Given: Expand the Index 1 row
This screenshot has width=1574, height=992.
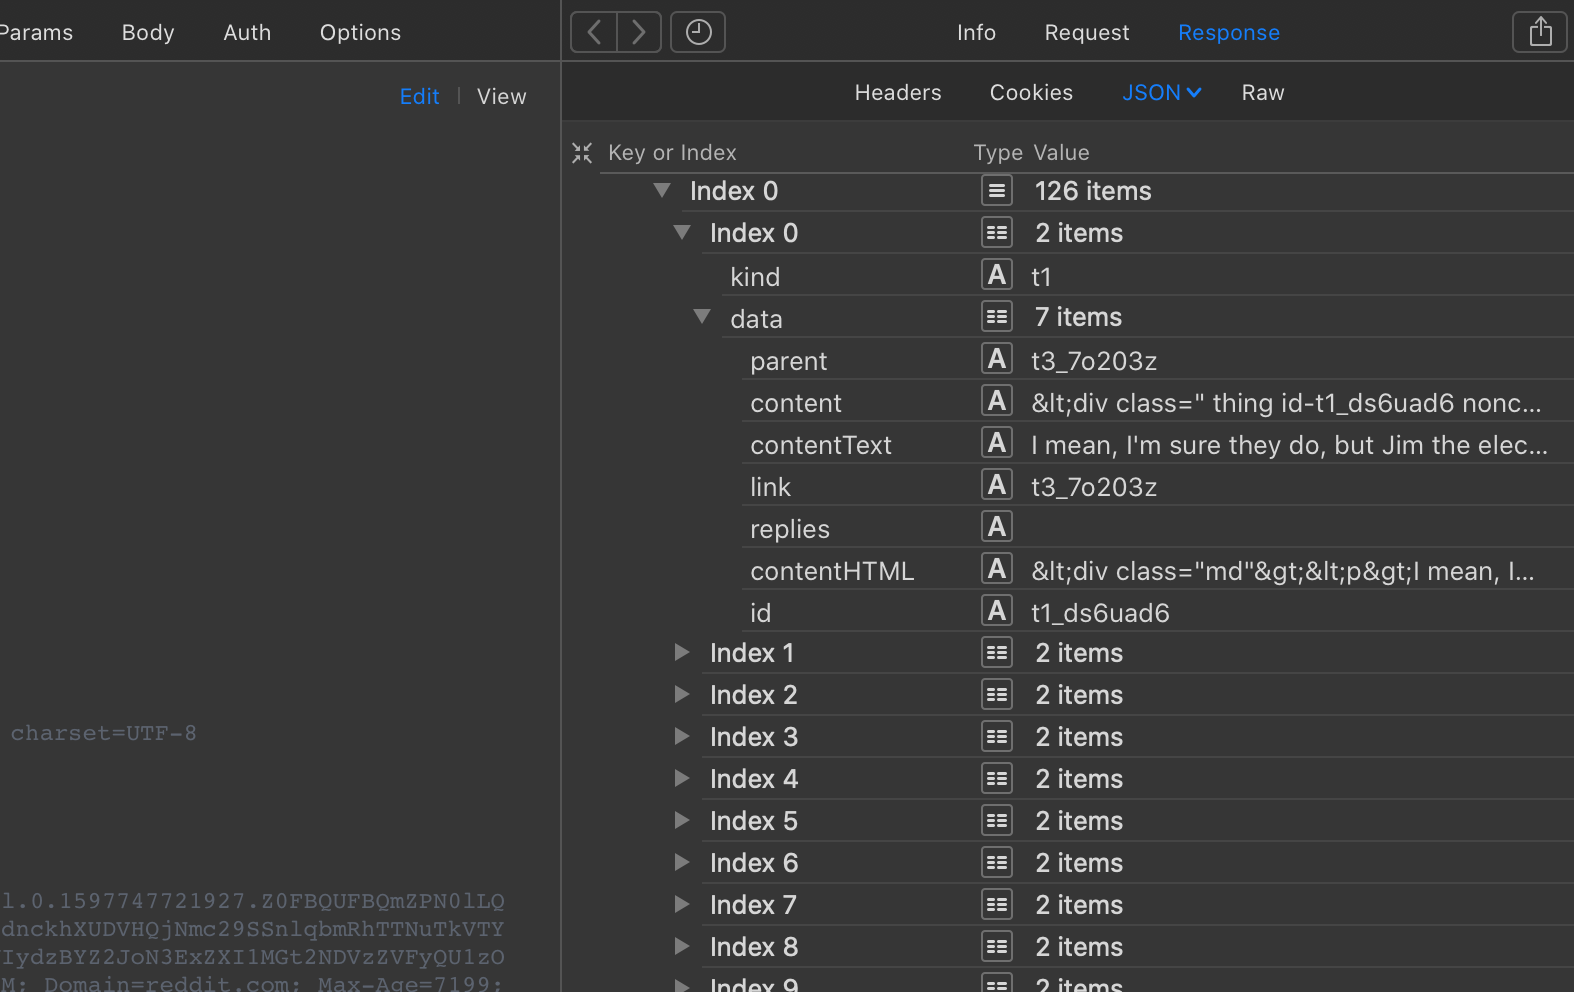Looking at the screenshot, I should [682, 653].
